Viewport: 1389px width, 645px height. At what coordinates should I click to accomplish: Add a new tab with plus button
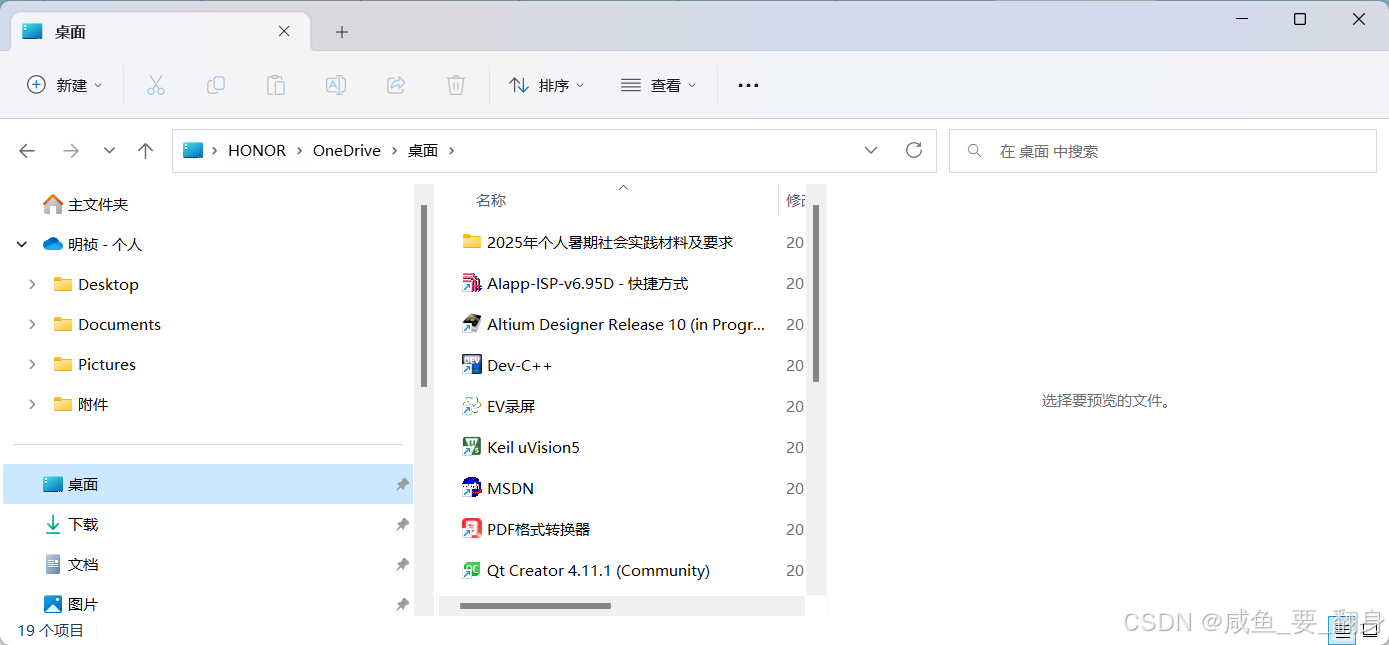coord(342,32)
